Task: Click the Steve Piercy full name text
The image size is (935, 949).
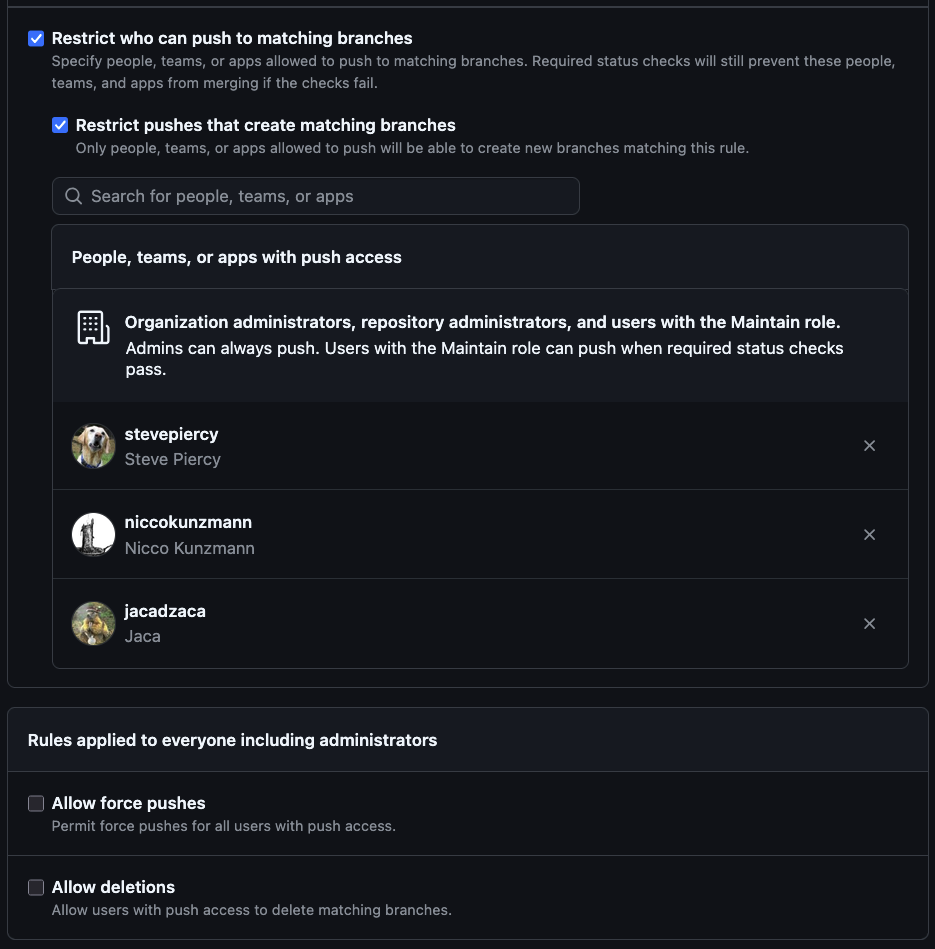Action: tap(172, 459)
